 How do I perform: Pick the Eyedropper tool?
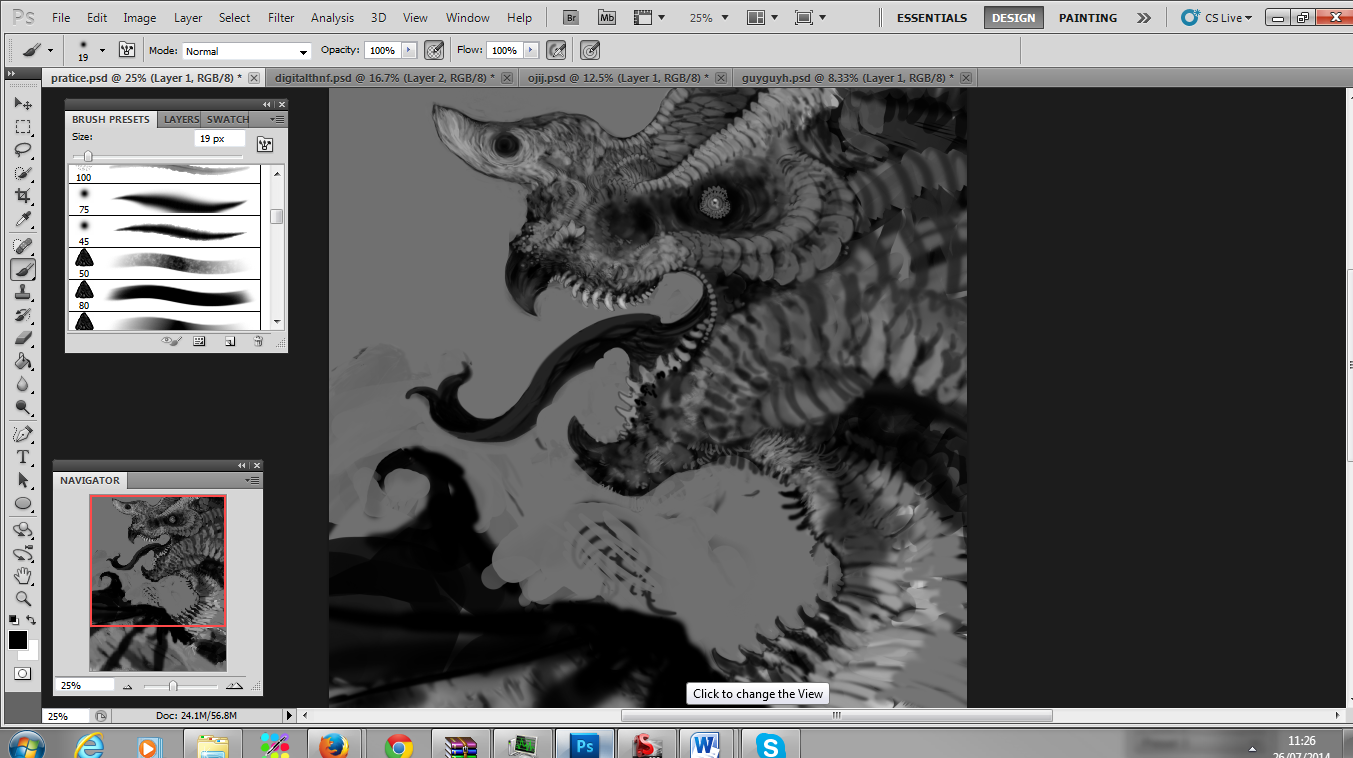coord(23,220)
